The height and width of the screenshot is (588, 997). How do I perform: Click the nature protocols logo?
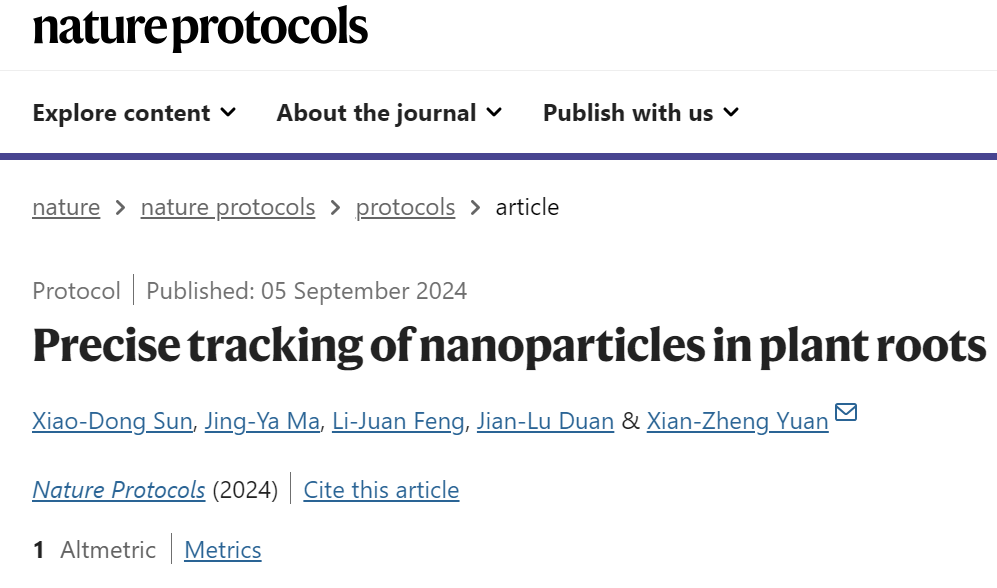pyautogui.click(x=200, y=28)
